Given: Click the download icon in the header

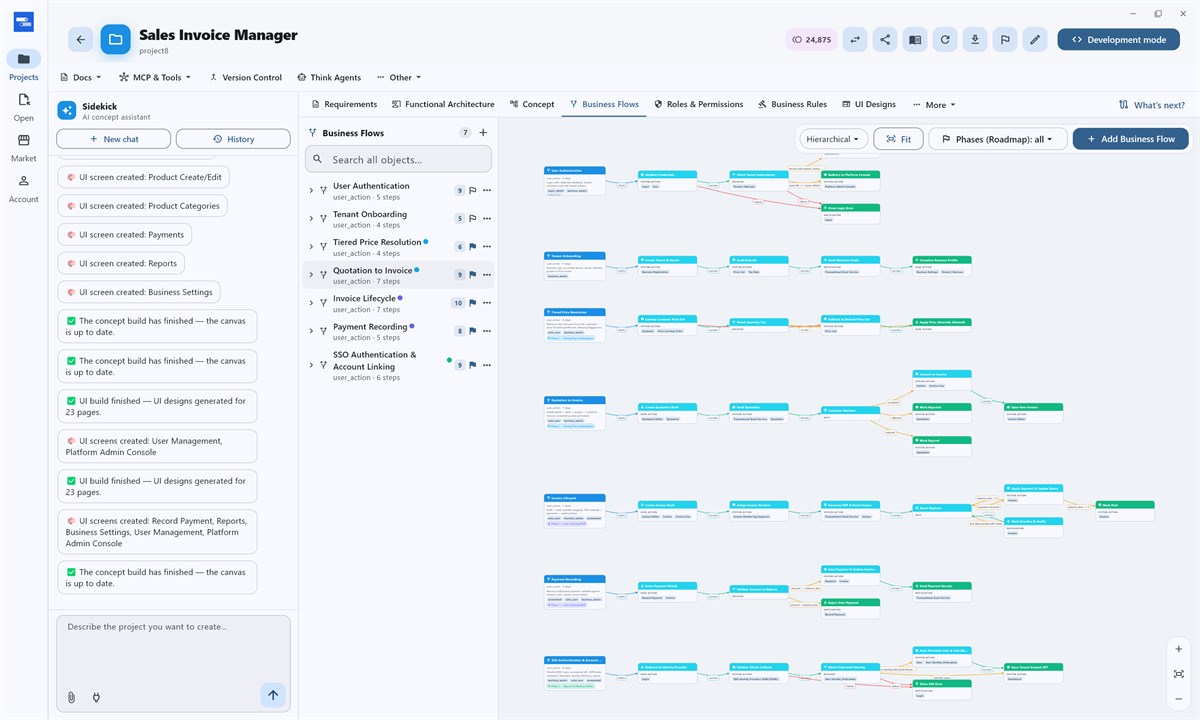Looking at the screenshot, I should click(x=975, y=40).
